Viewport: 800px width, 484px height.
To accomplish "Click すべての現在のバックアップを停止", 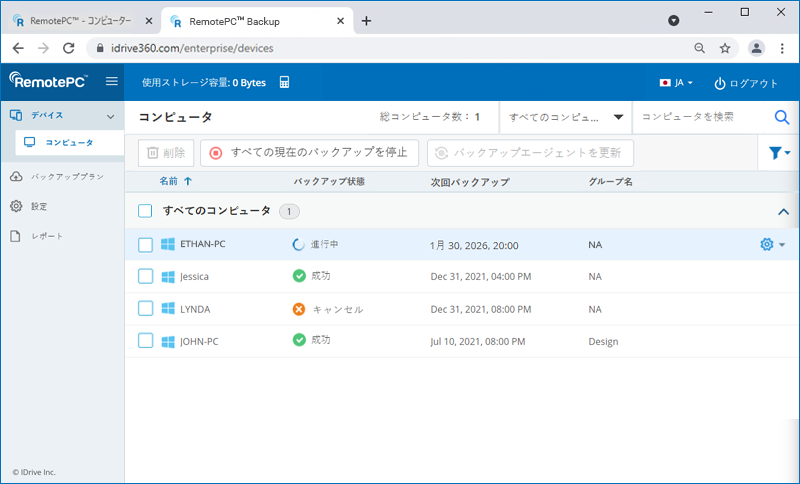I will 309,153.
